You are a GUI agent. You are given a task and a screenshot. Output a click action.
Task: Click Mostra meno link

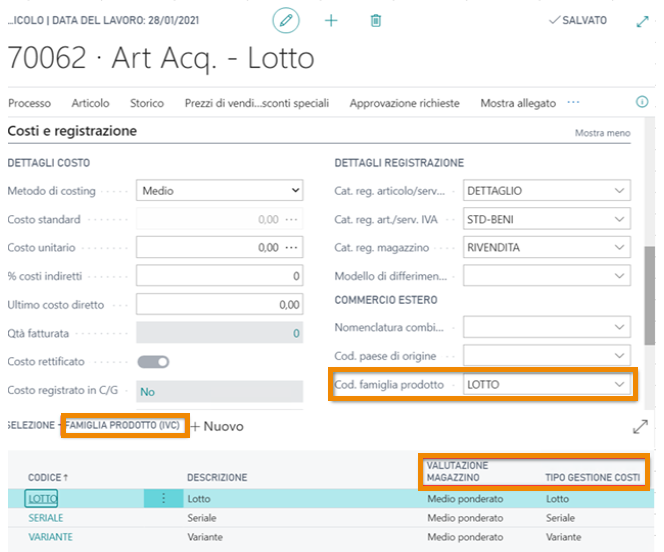pyautogui.click(x=602, y=133)
